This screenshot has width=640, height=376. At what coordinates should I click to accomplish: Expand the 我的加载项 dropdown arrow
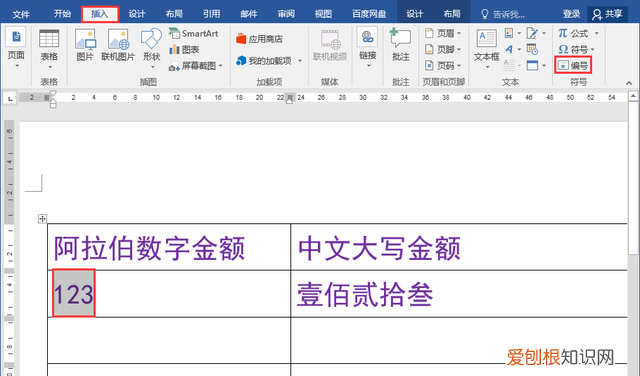[x=300, y=61]
